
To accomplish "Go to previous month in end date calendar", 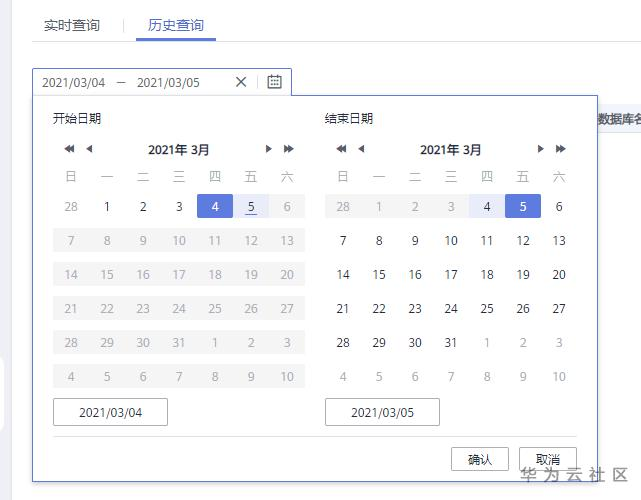I will point(361,149).
